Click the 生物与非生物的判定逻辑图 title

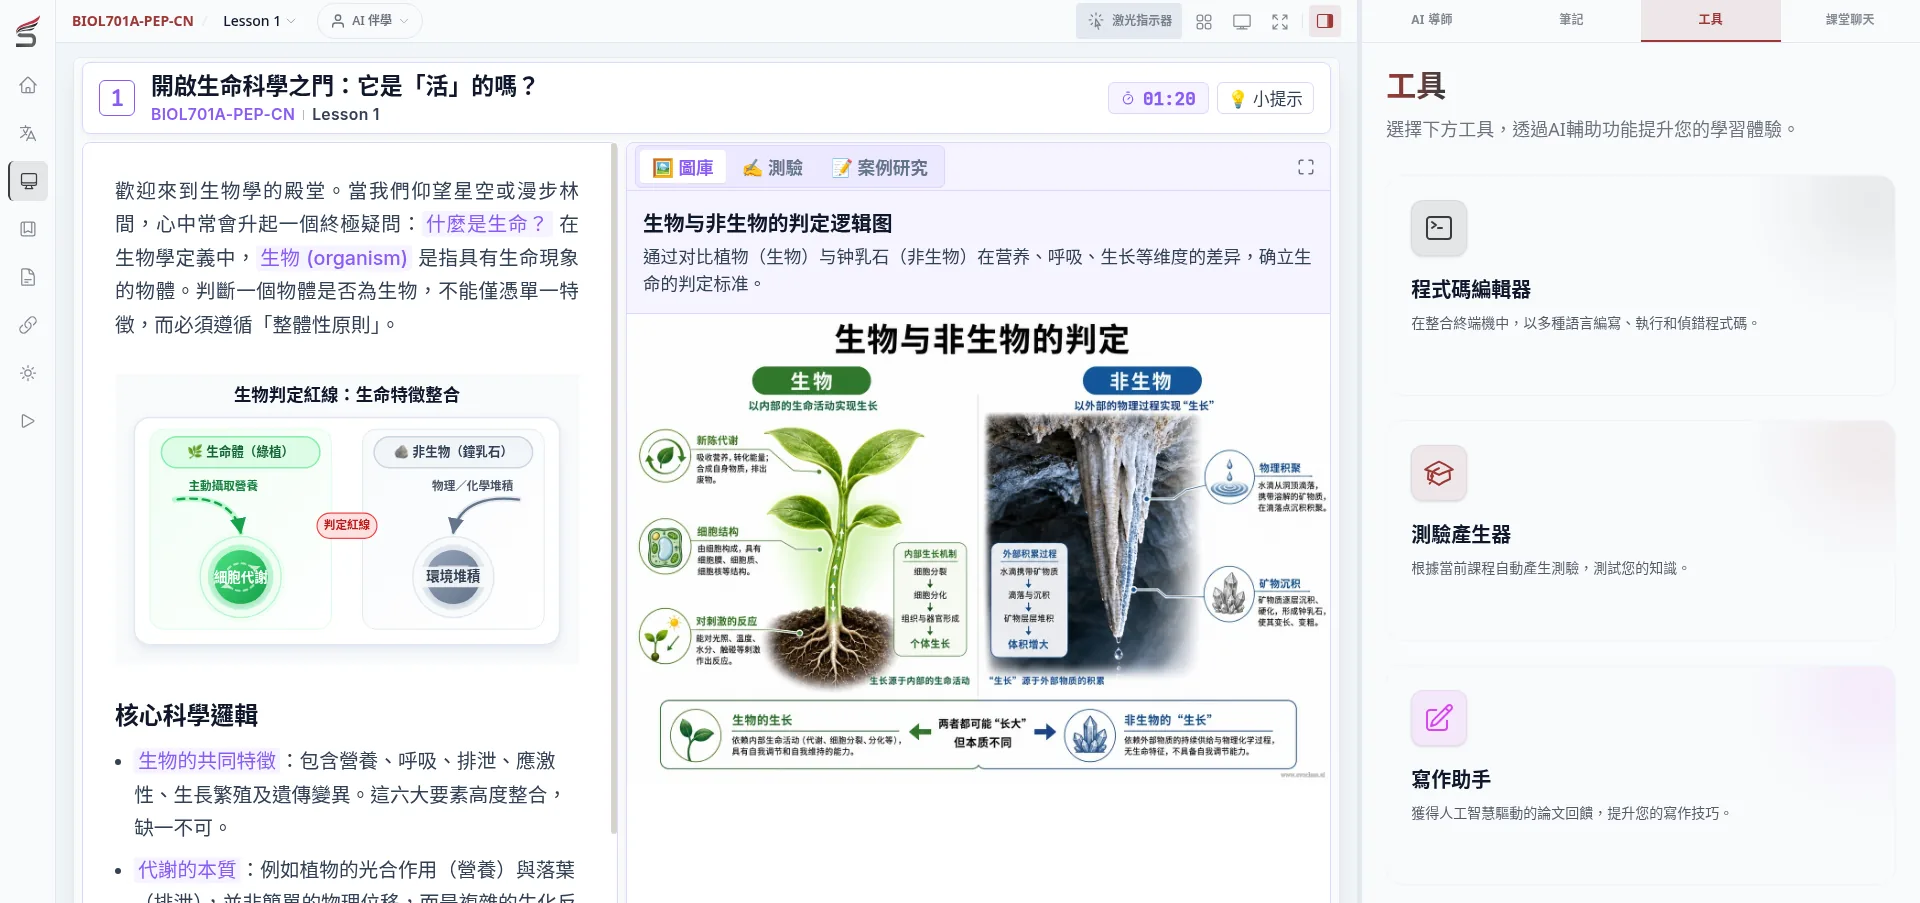(x=768, y=224)
